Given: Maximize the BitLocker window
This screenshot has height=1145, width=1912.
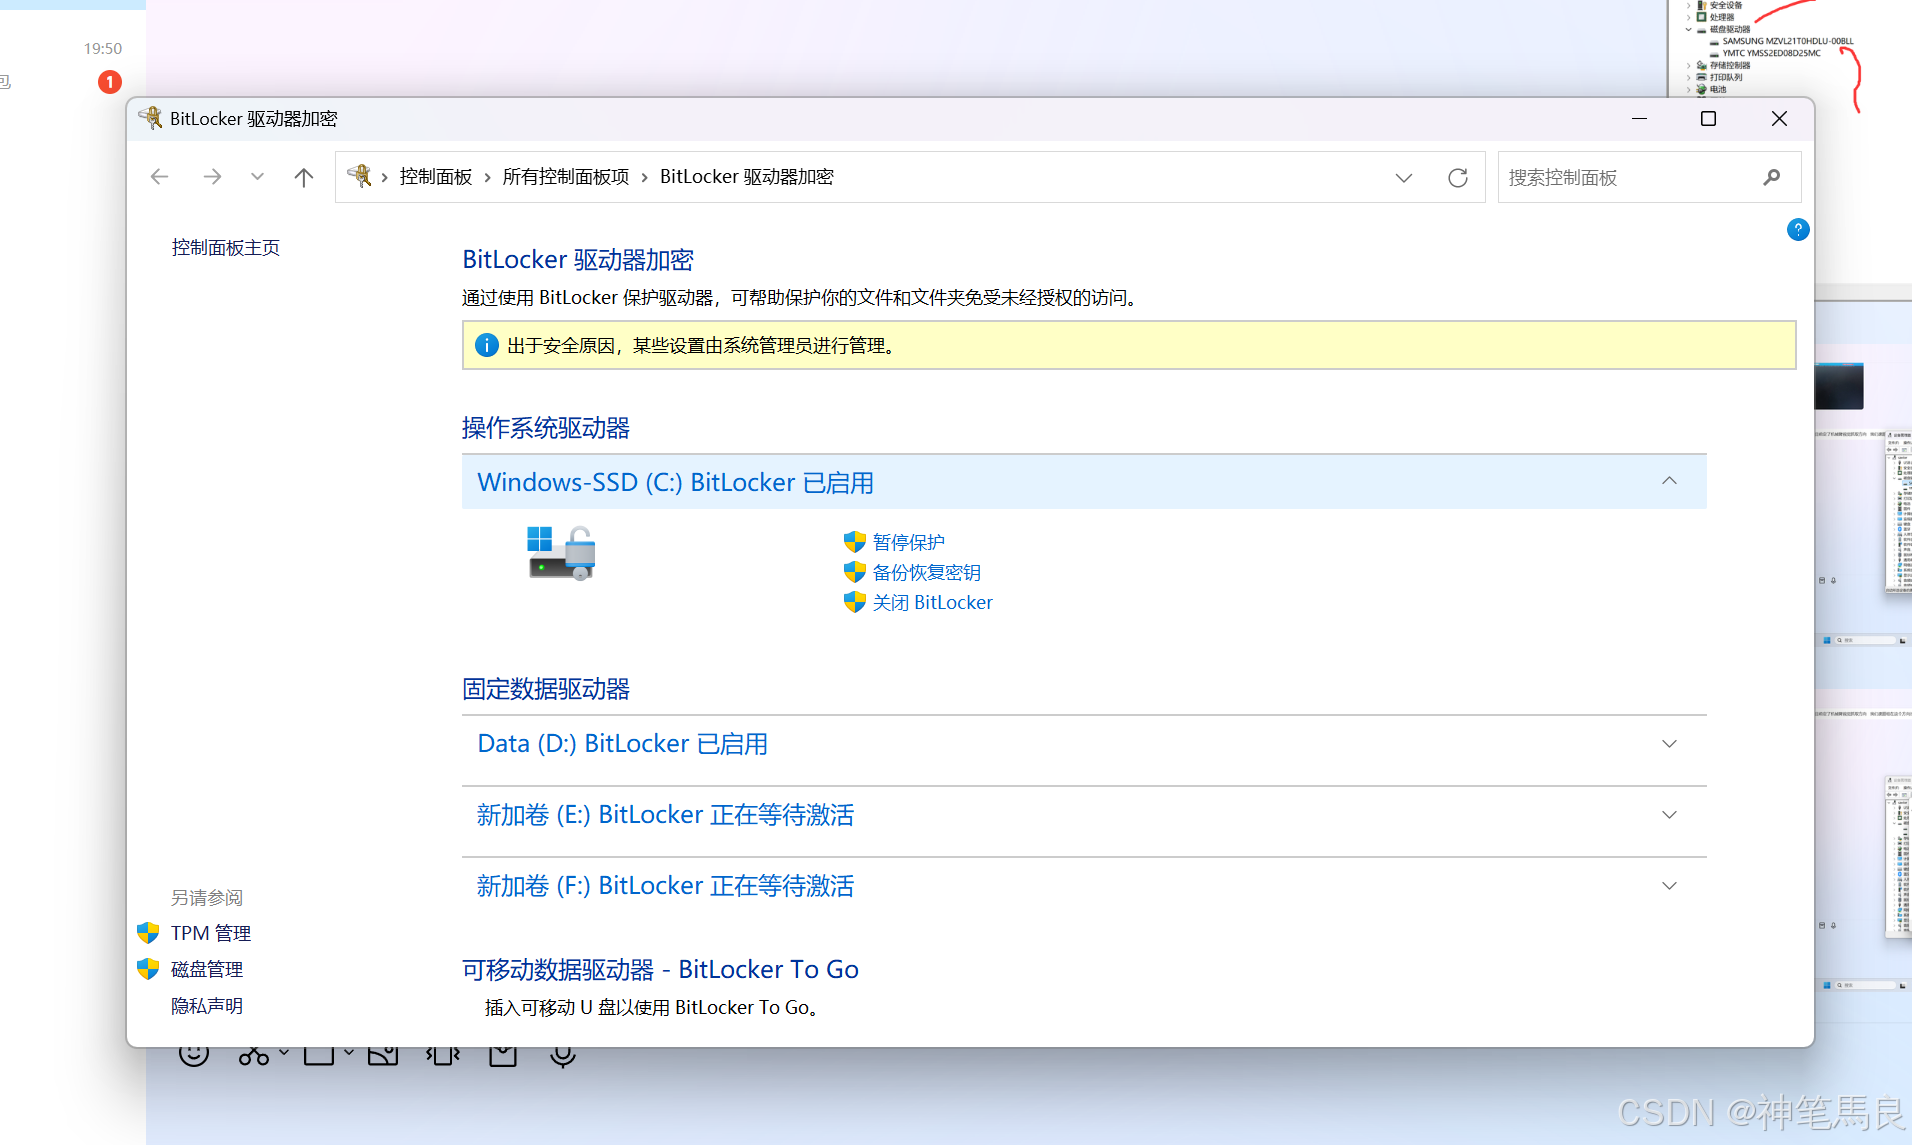Looking at the screenshot, I should (1708, 118).
